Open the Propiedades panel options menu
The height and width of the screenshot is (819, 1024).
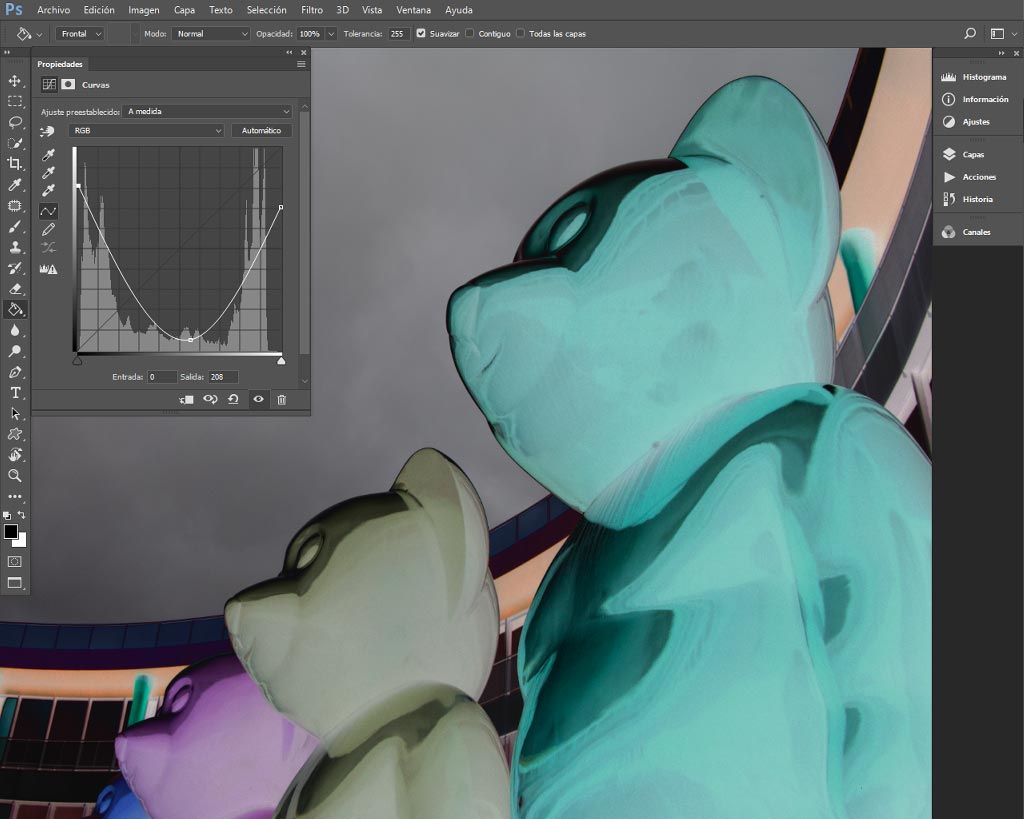(x=301, y=64)
